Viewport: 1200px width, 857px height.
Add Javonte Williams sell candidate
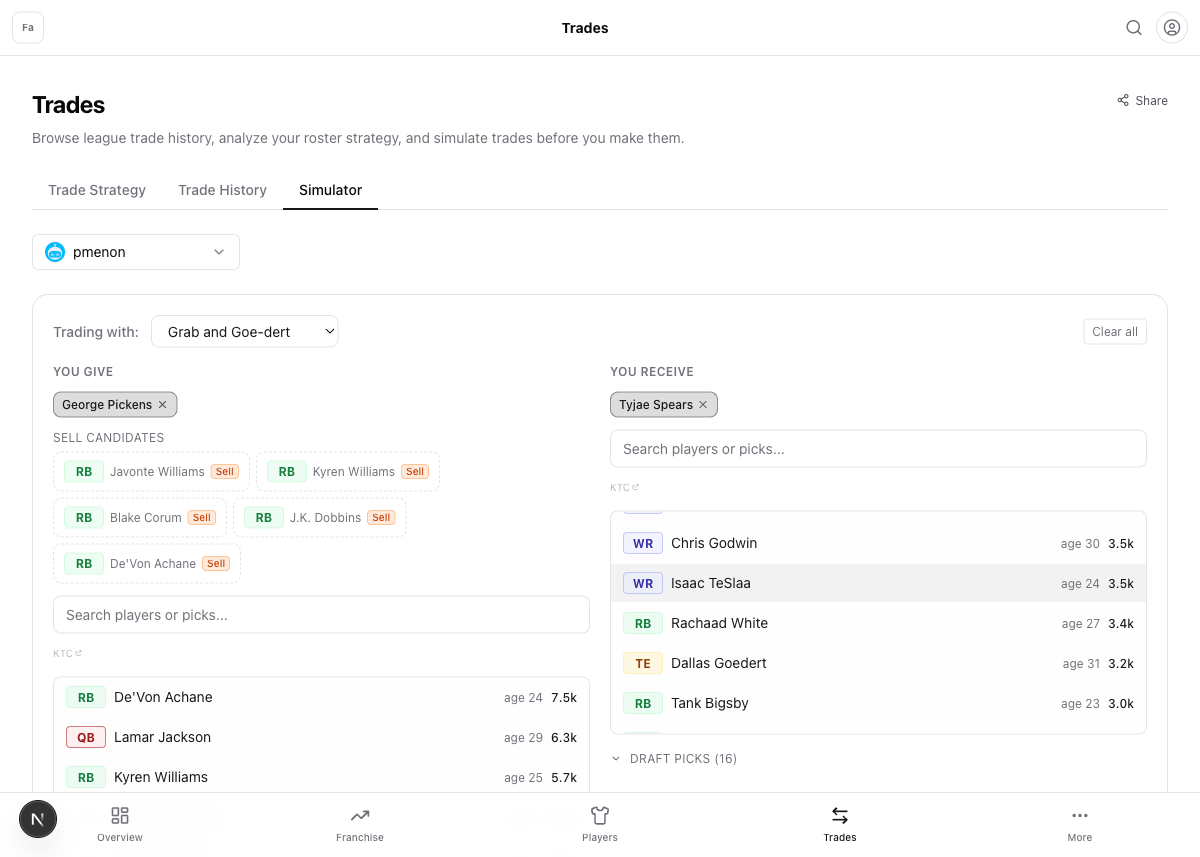click(x=151, y=472)
